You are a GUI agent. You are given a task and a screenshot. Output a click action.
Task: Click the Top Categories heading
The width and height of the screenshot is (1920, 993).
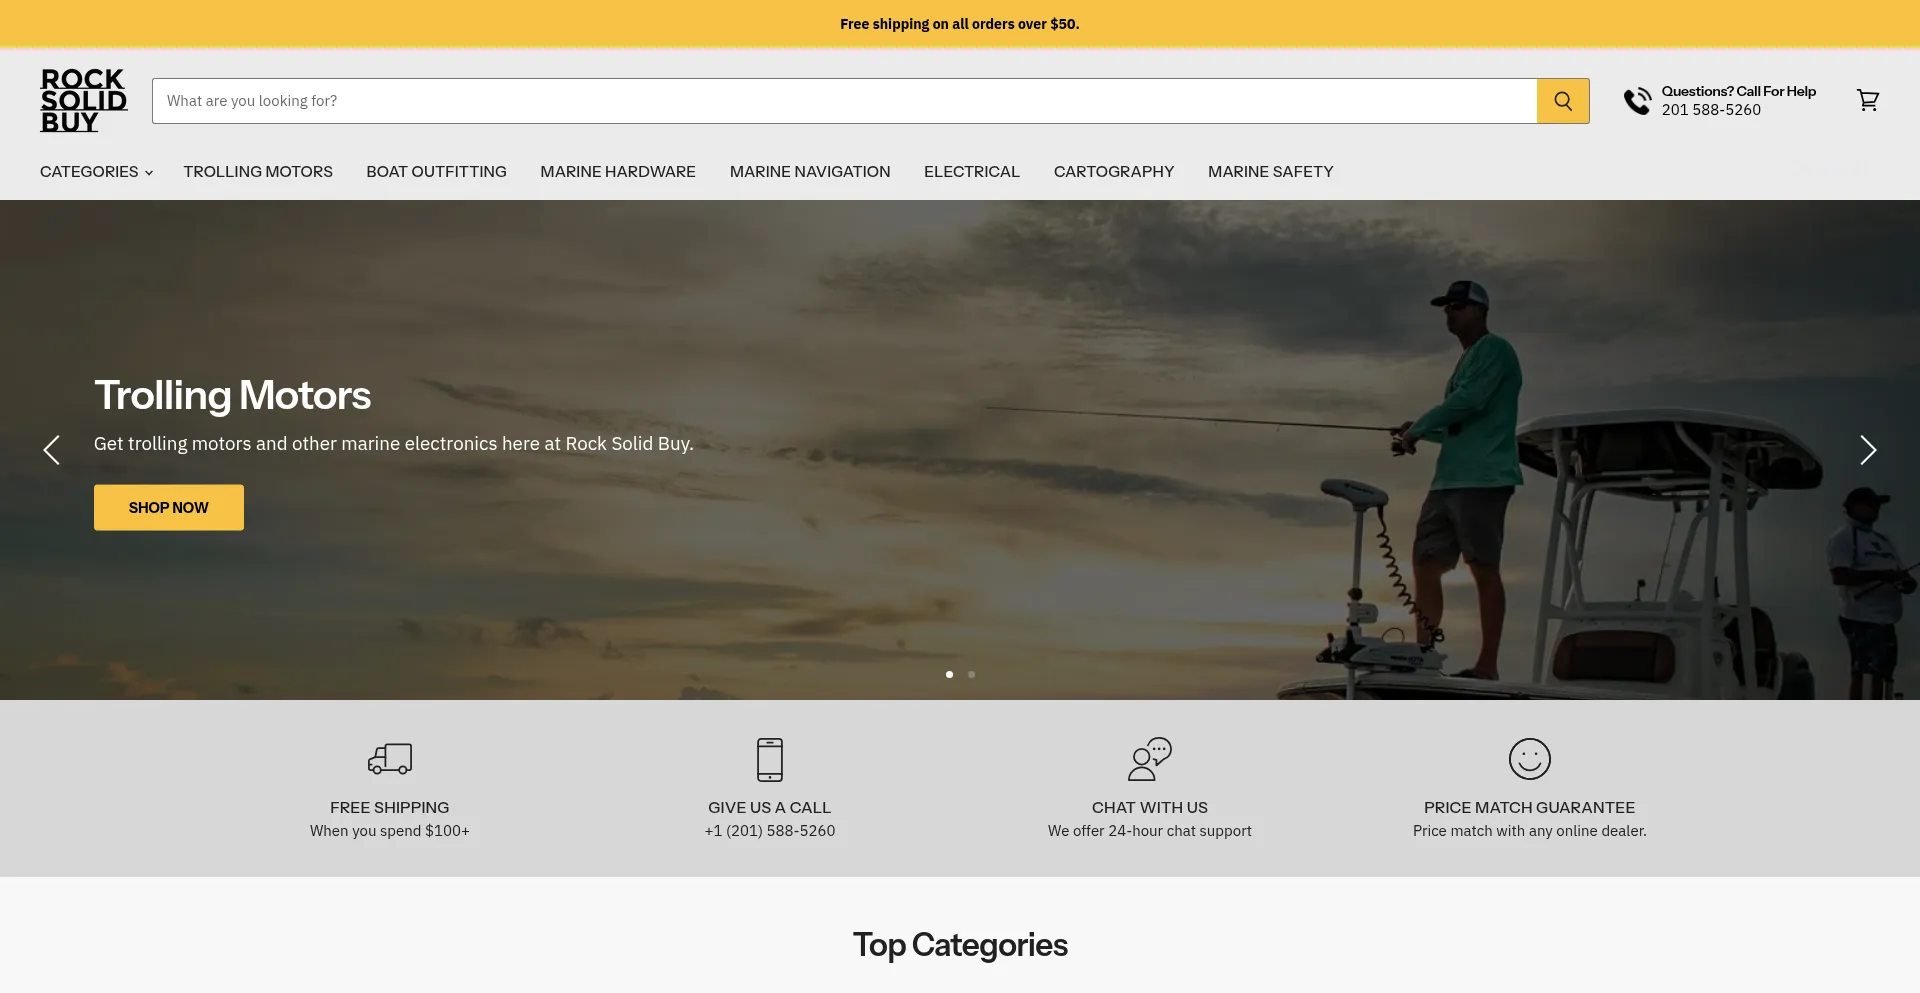click(x=960, y=945)
